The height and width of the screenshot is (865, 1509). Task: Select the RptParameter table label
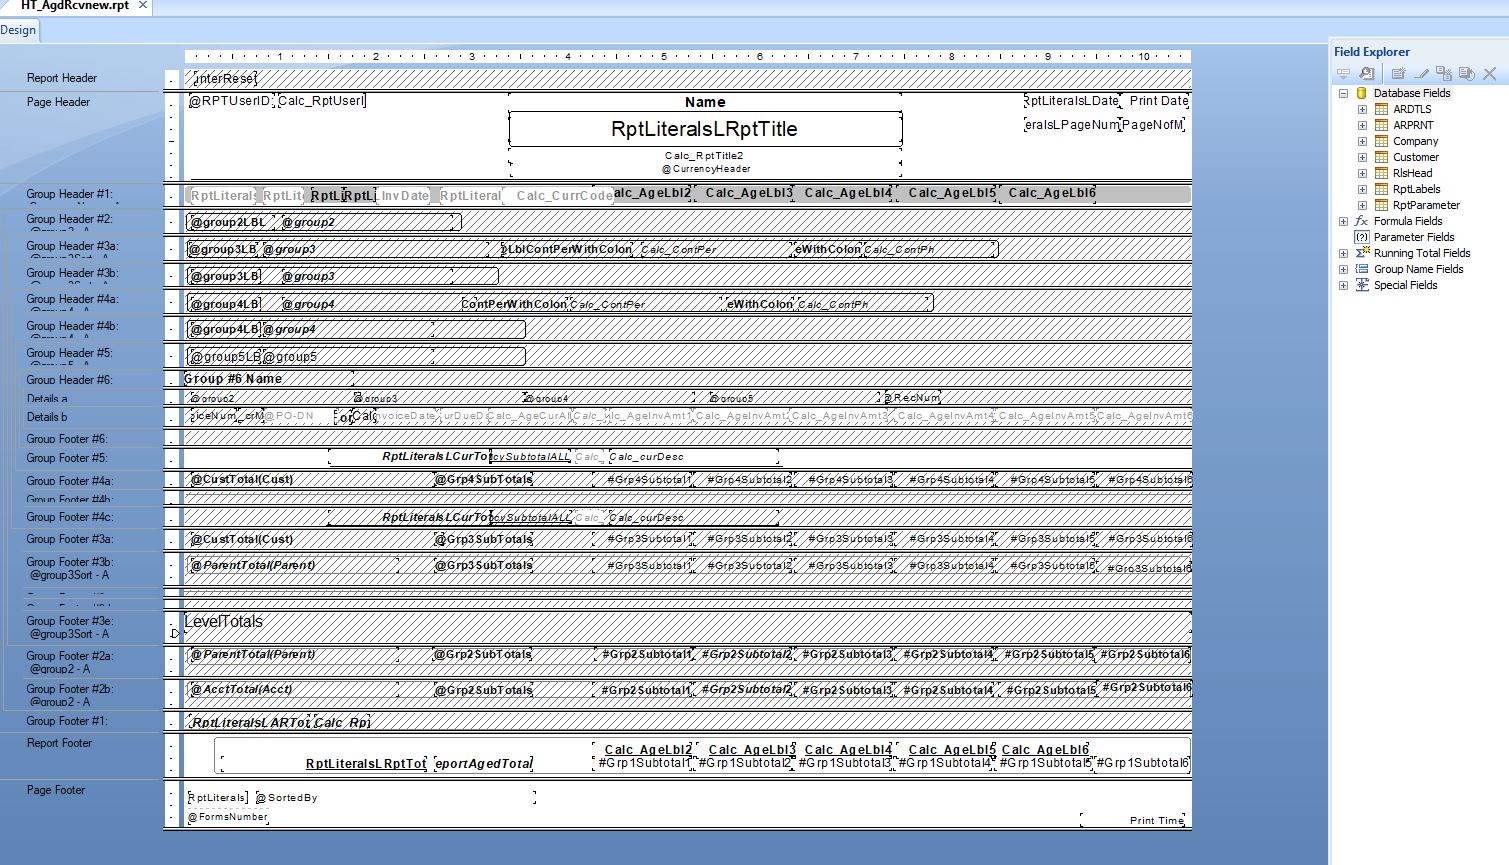coord(1426,205)
